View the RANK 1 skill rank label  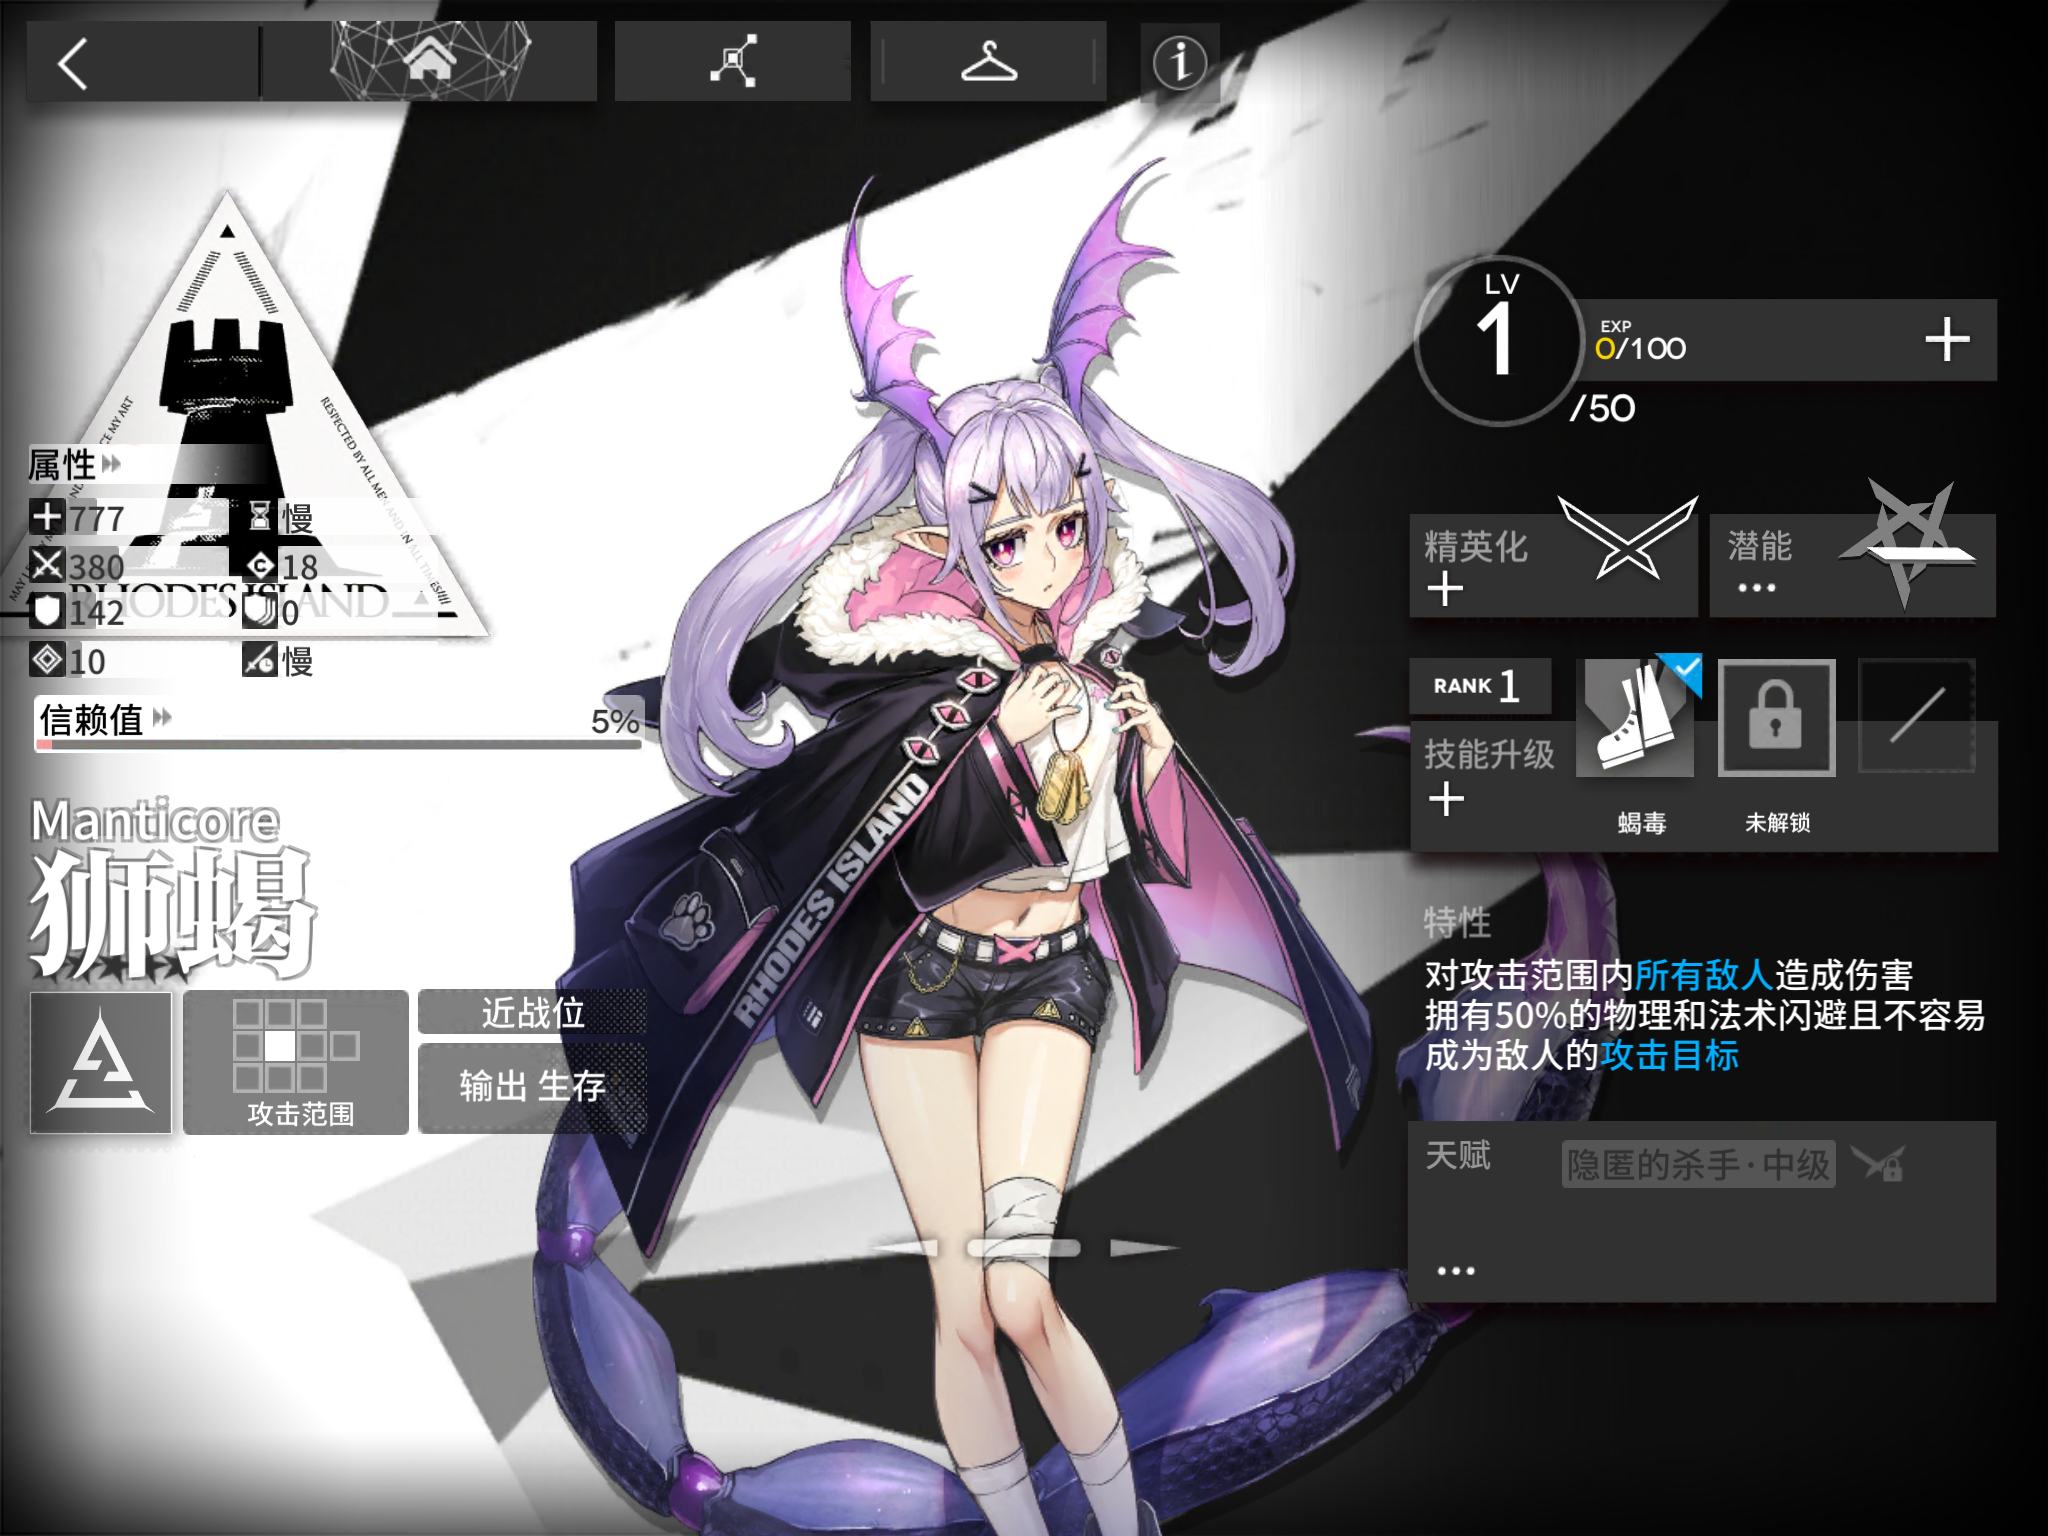pos(1479,686)
